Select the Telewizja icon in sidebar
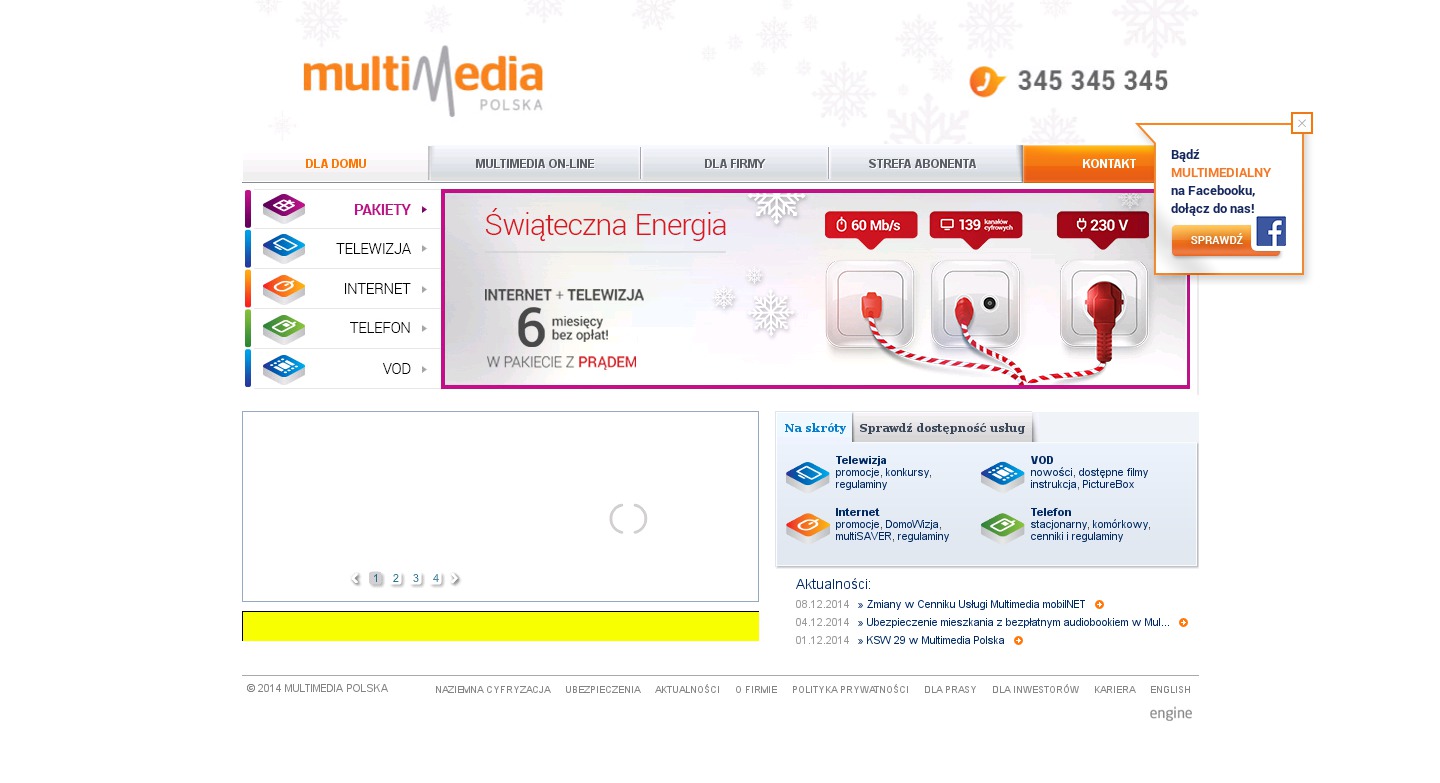Viewport: 1440px width, 783px height. click(284, 248)
